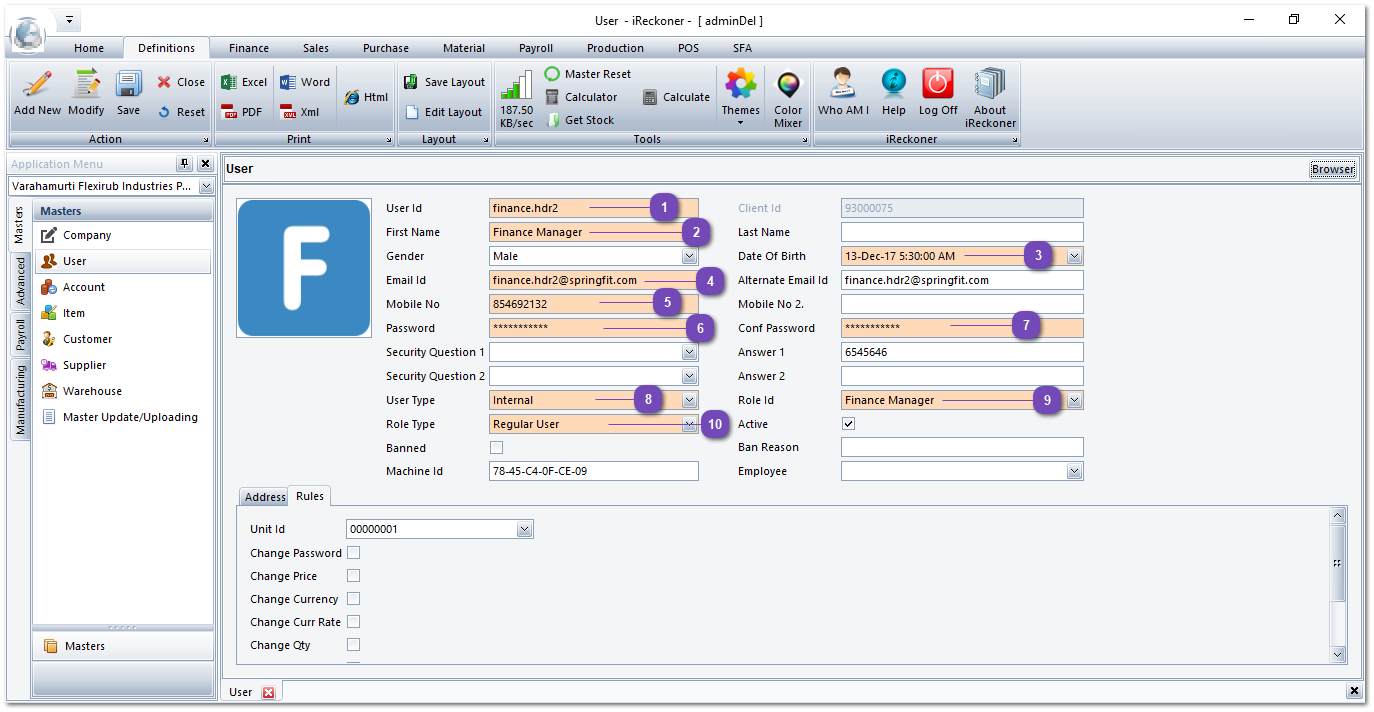Viewport: 1374px width, 712px height.
Task: Export the record as PDF
Action: pyautogui.click(x=242, y=112)
